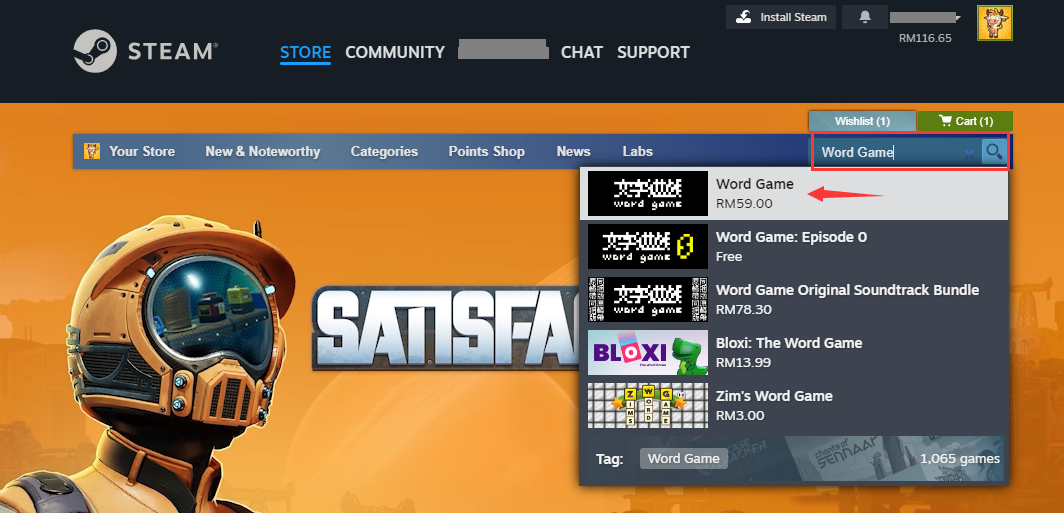Open the Your Store menu

(142, 151)
